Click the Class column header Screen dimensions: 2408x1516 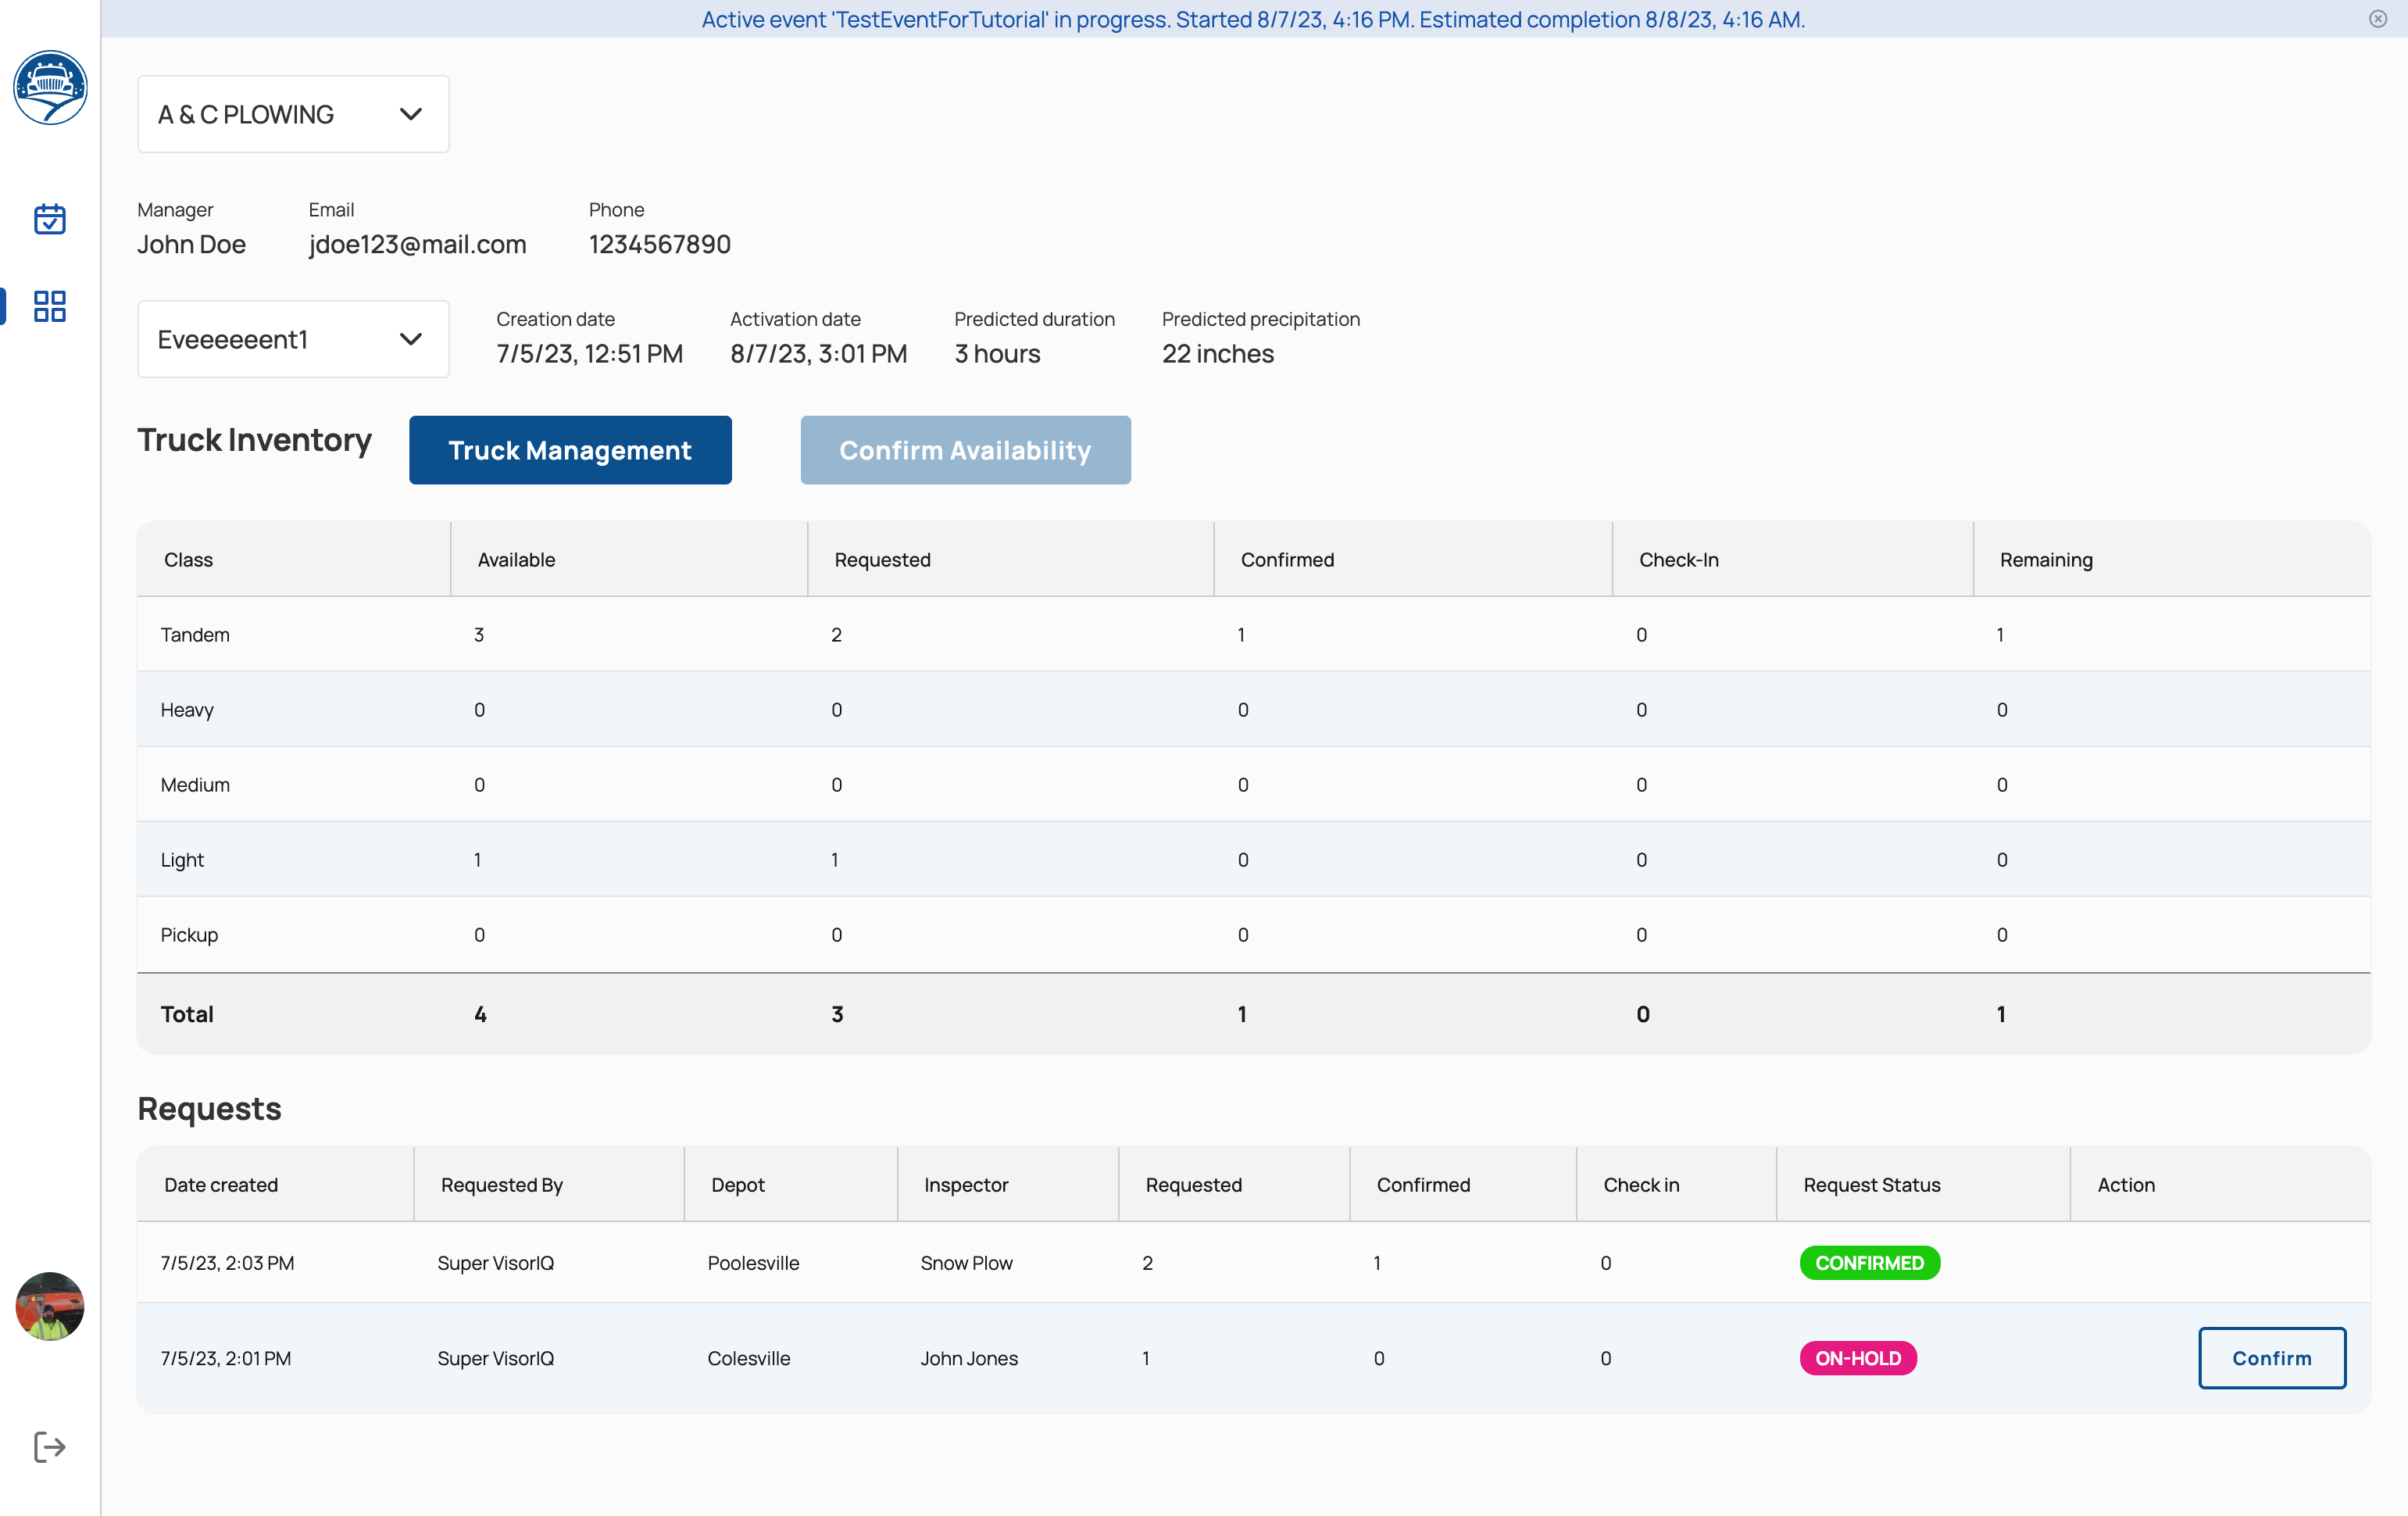(x=188, y=559)
